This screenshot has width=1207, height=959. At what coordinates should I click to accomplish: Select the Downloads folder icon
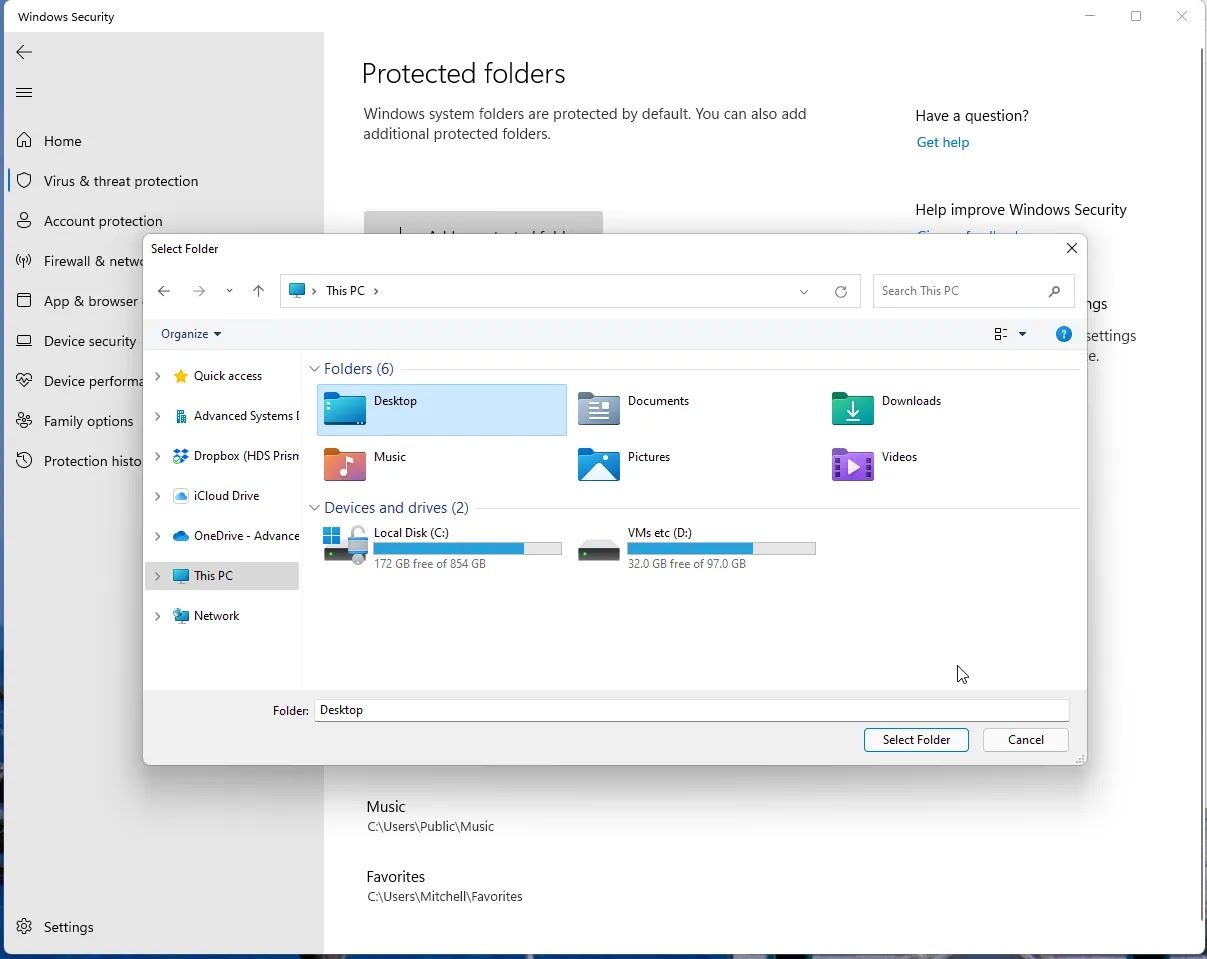click(853, 409)
